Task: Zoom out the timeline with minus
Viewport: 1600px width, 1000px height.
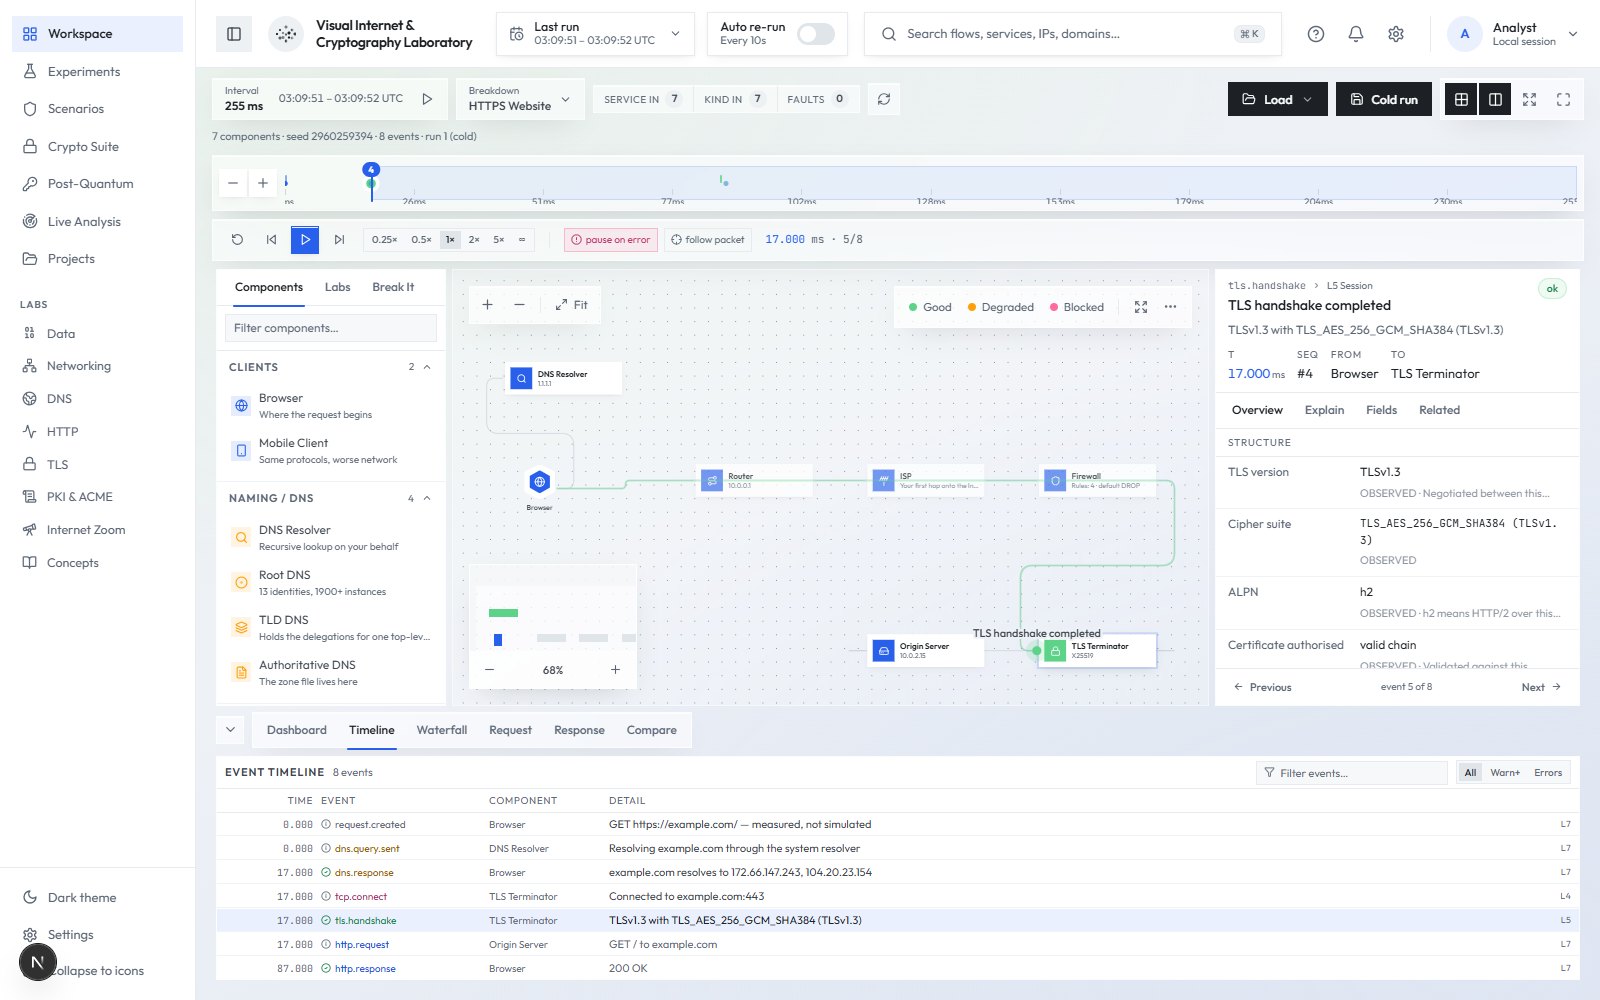Action: pyautogui.click(x=233, y=183)
